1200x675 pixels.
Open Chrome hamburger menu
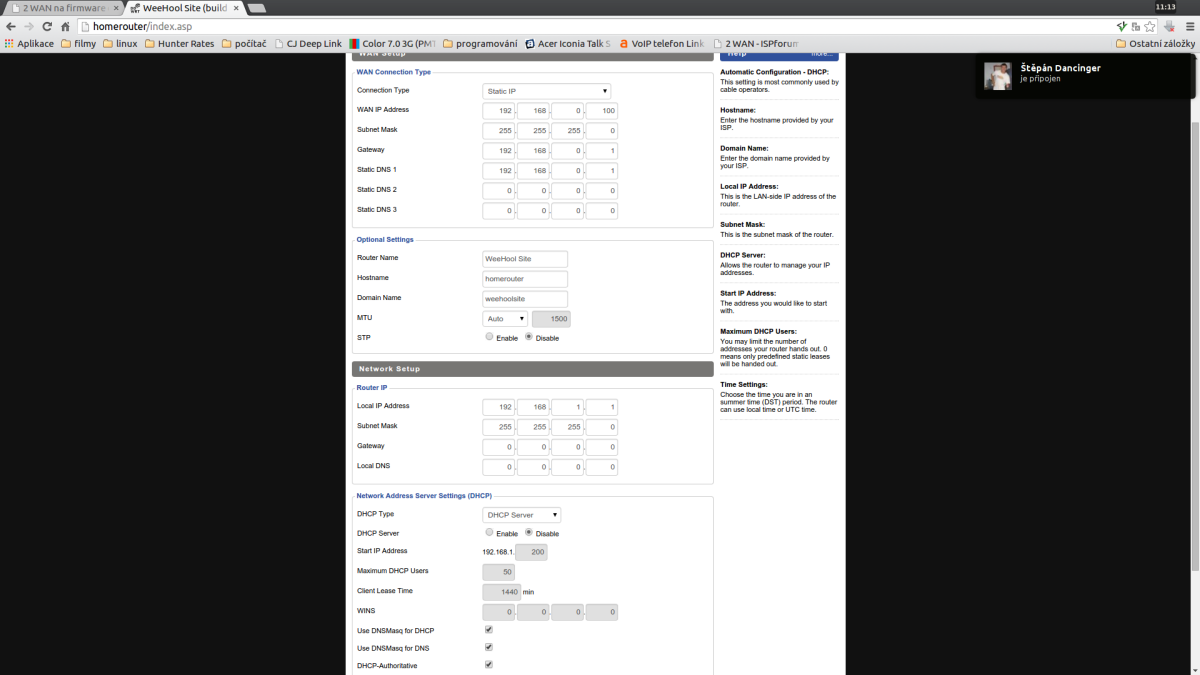1187,26
